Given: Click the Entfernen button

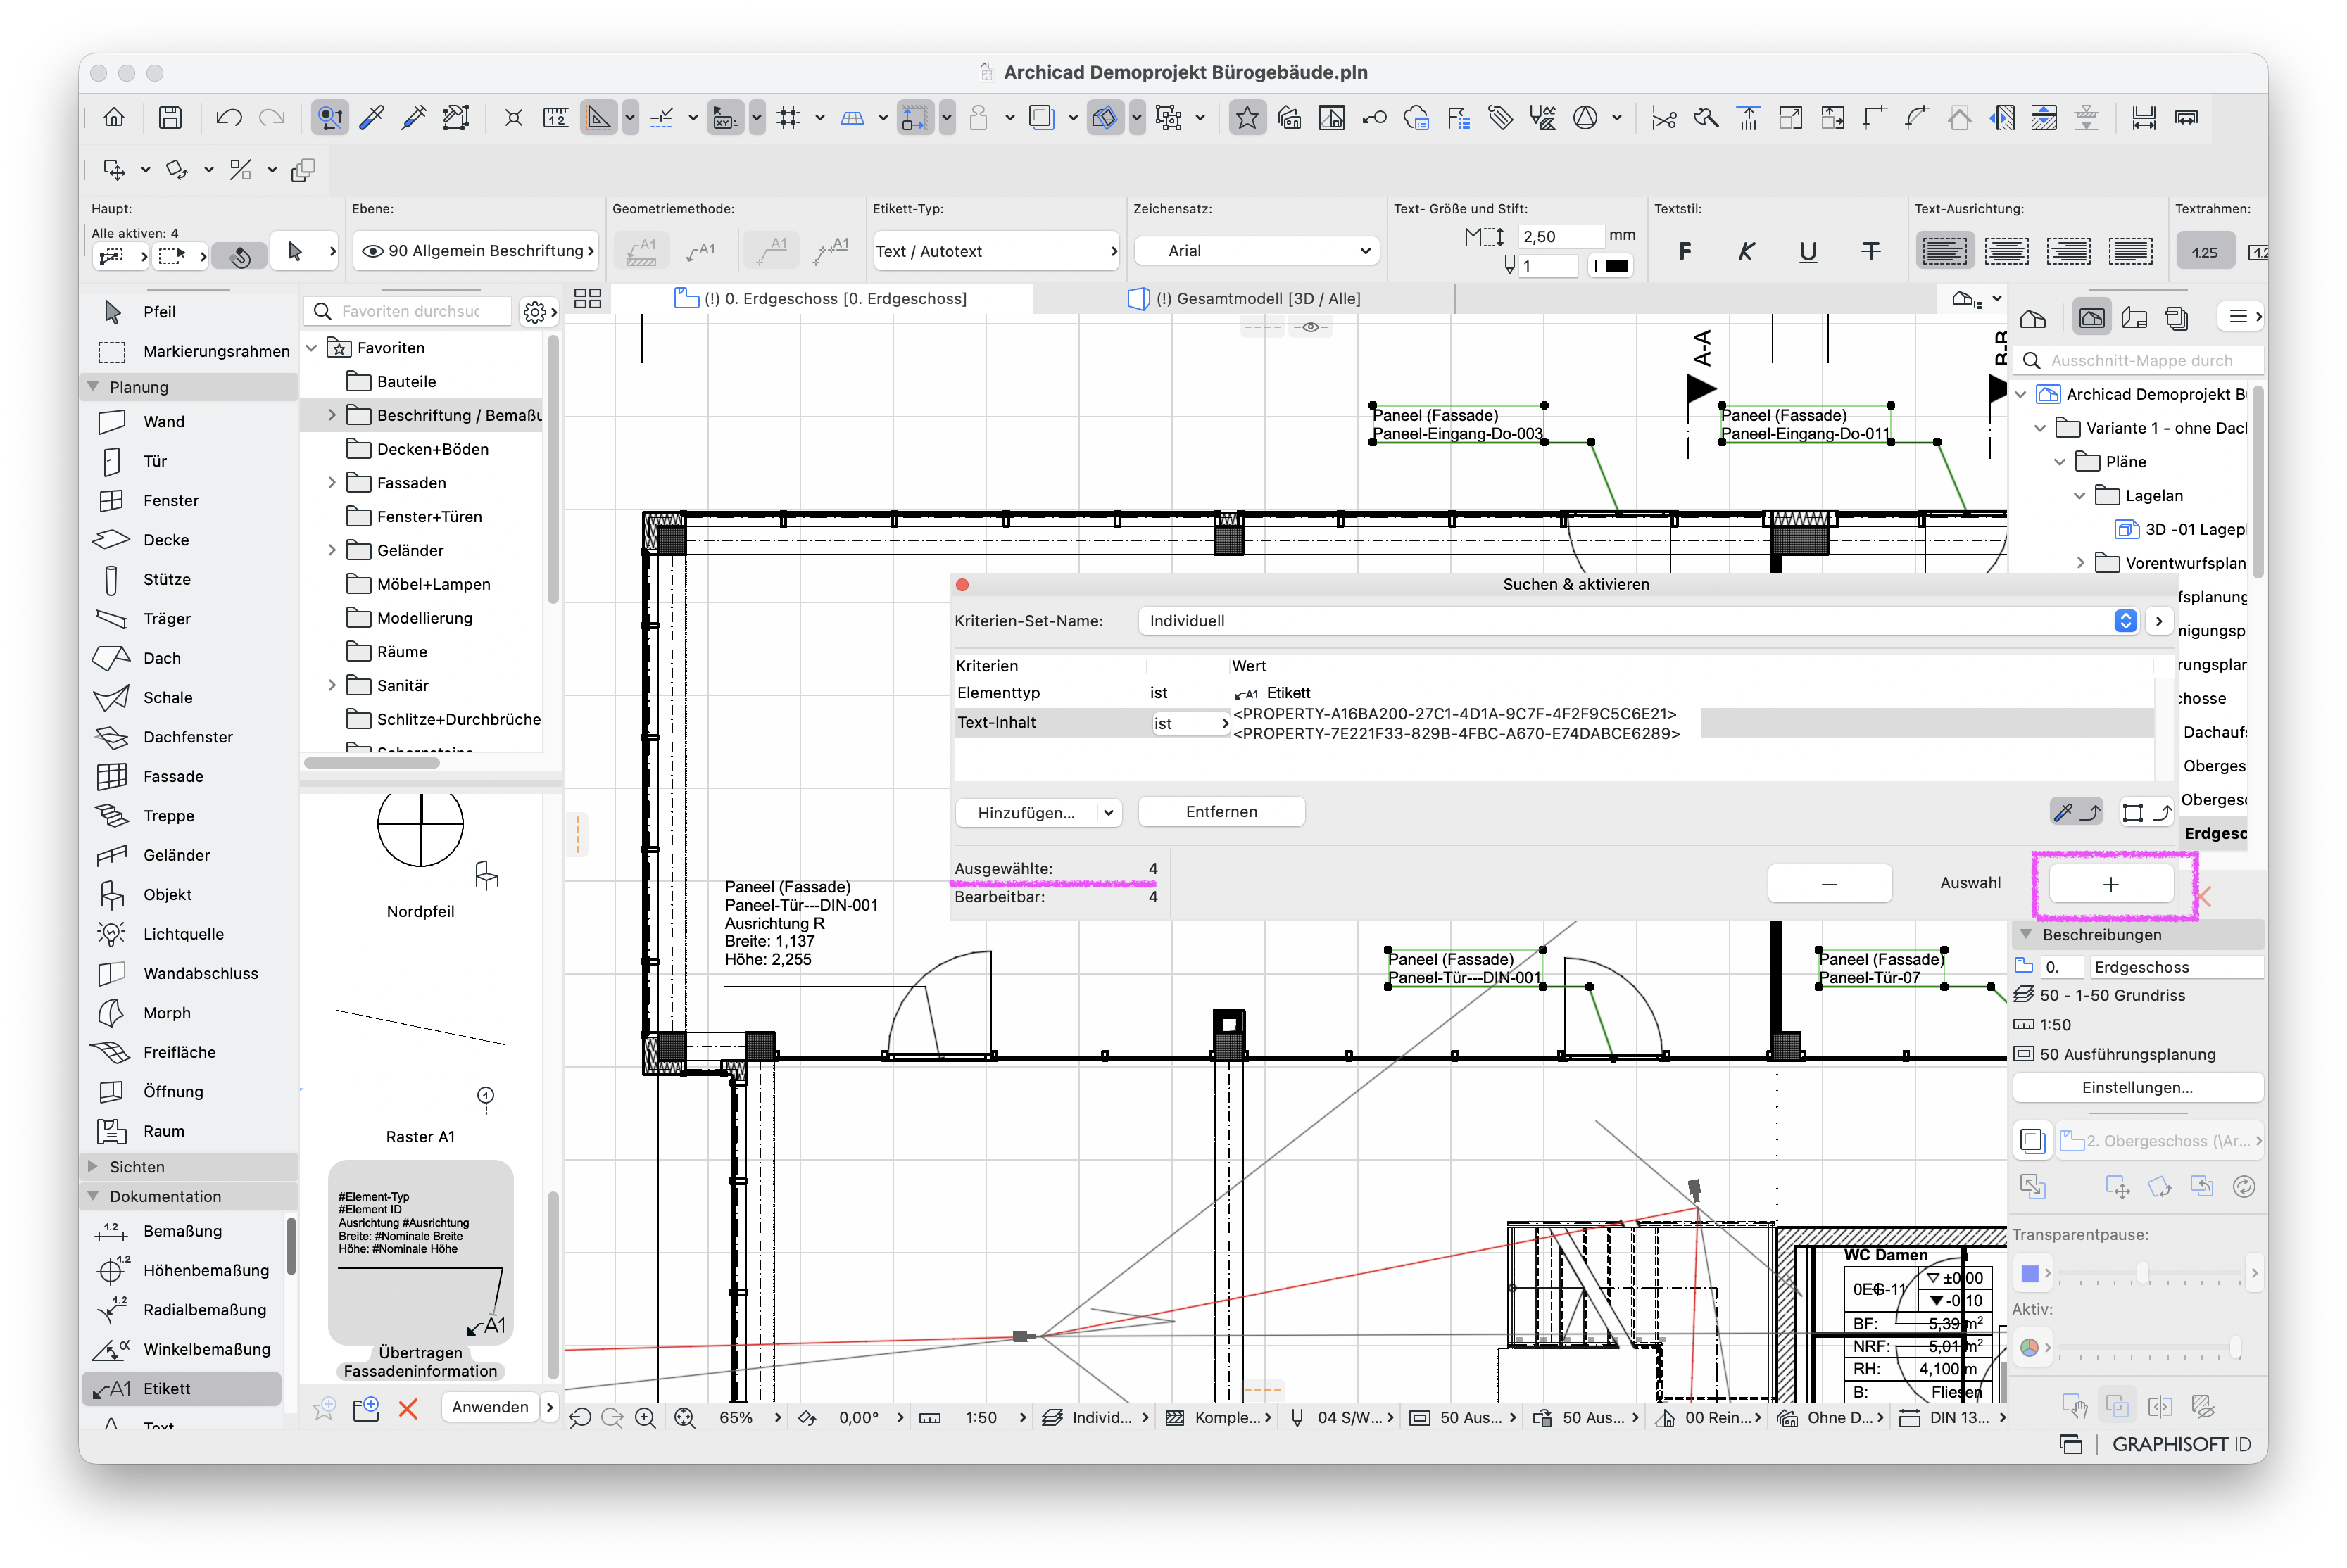Looking at the screenshot, I should [x=1221, y=812].
